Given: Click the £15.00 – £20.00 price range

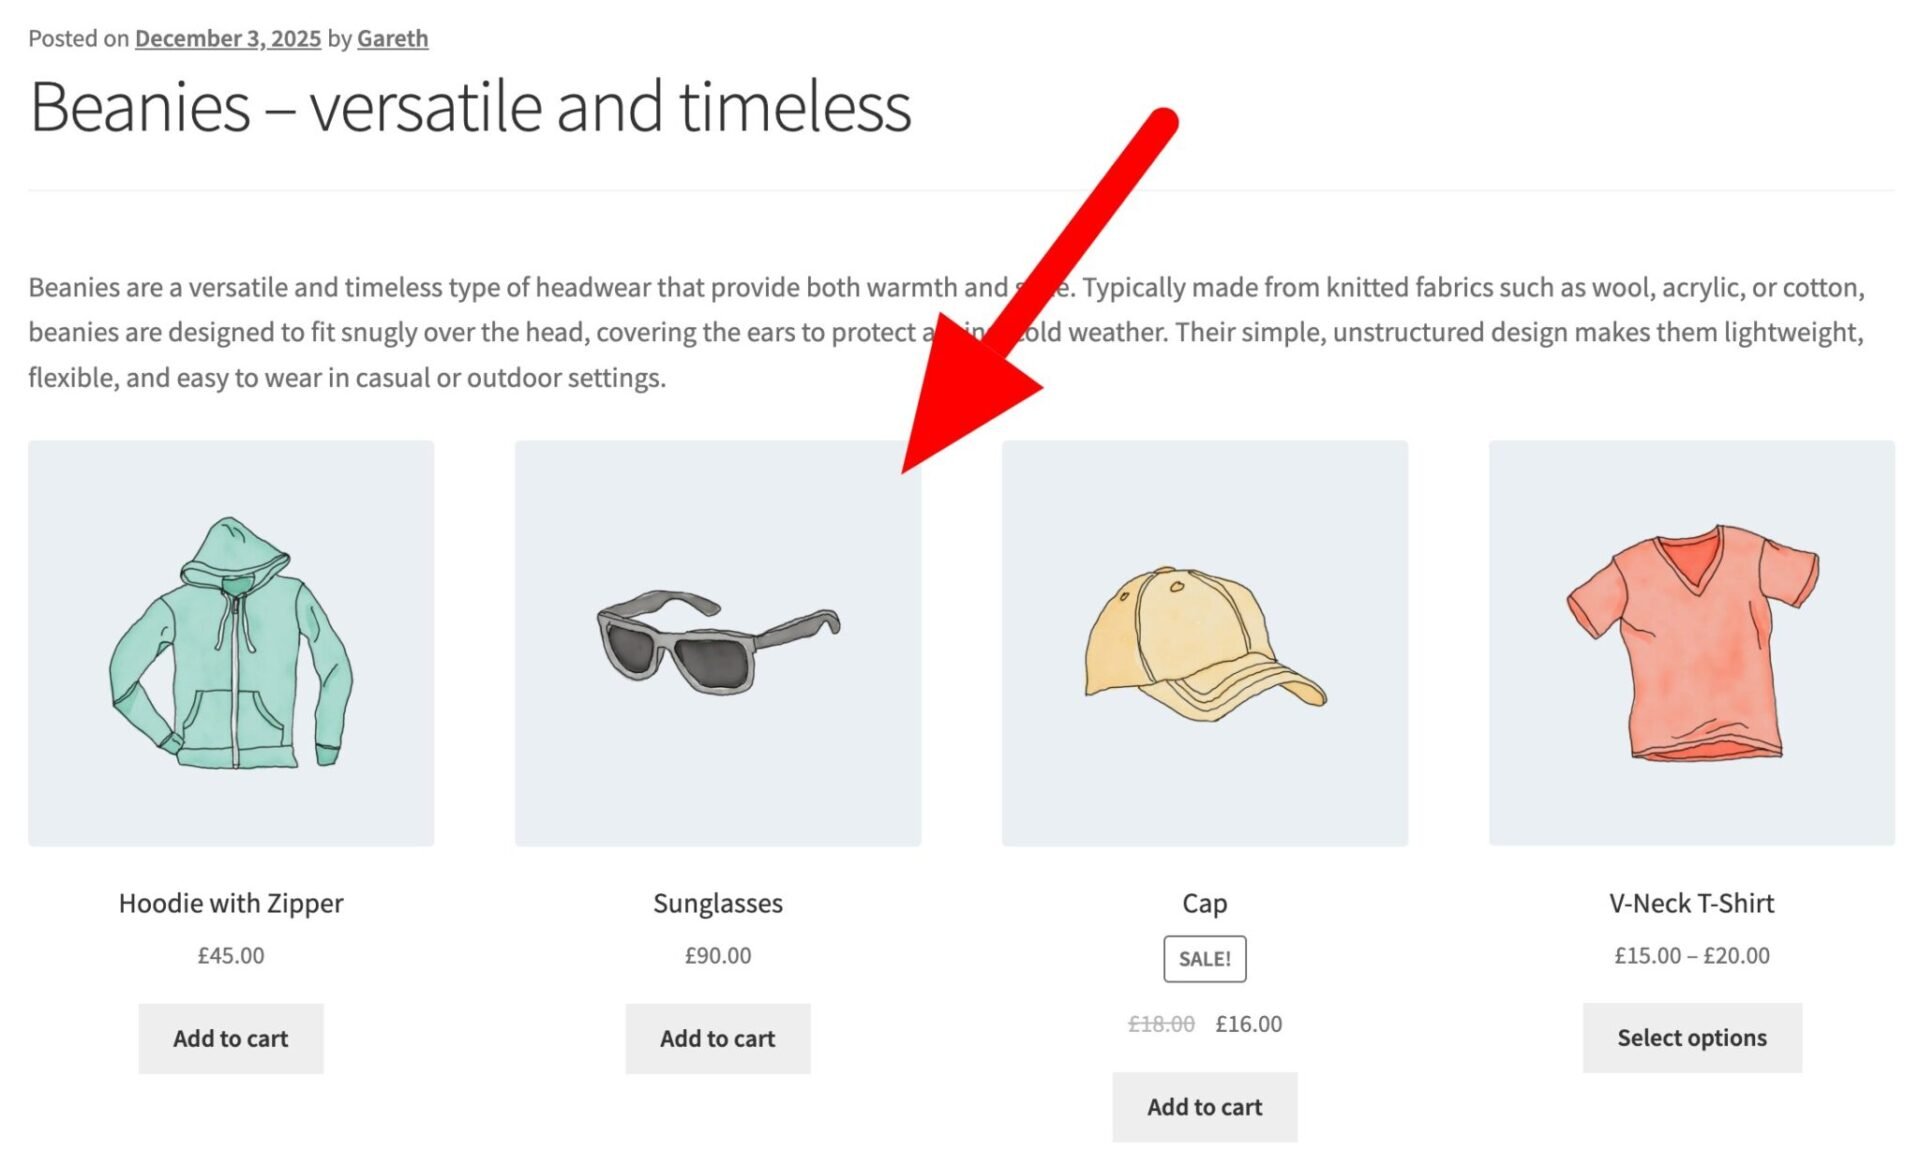Looking at the screenshot, I should (x=1691, y=955).
